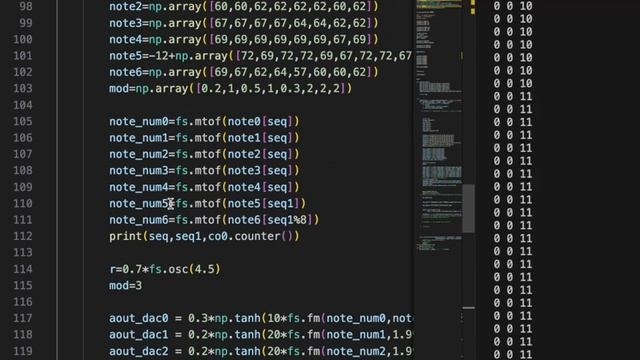
Task: Click the mod=np.array([0.2,1,0.5...]) line
Action: pos(230,89)
